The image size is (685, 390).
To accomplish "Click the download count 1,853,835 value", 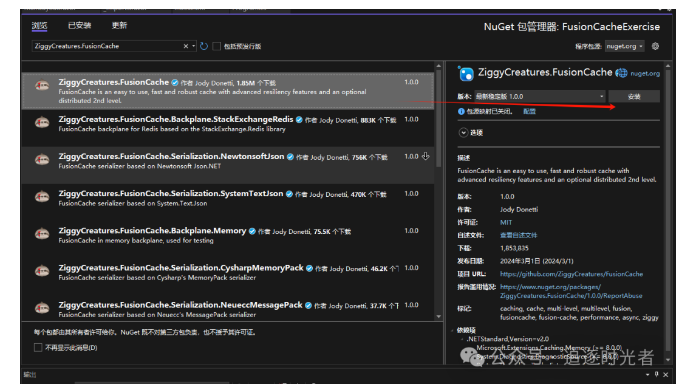I will click(x=514, y=248).
